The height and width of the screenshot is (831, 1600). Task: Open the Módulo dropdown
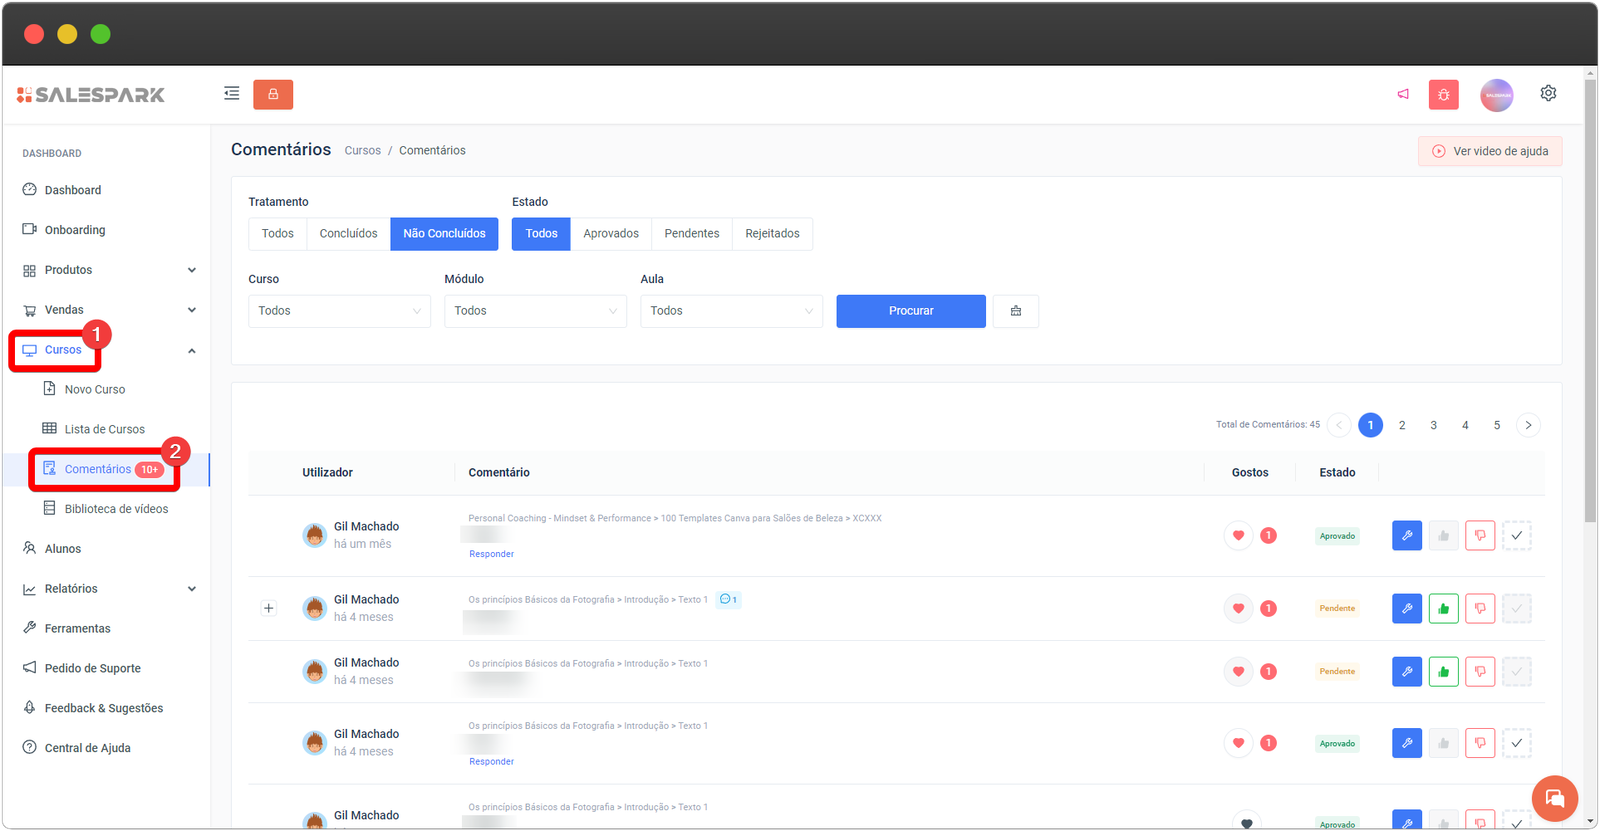(535, 311)
